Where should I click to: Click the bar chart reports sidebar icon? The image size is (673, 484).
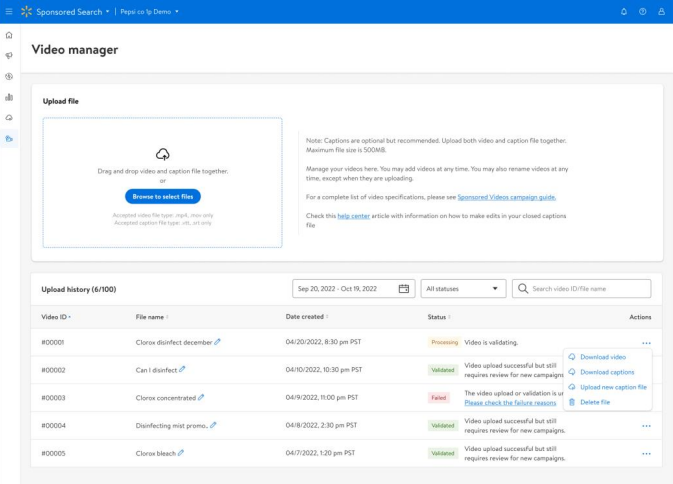pyautogui.click(x=9, y=97)
